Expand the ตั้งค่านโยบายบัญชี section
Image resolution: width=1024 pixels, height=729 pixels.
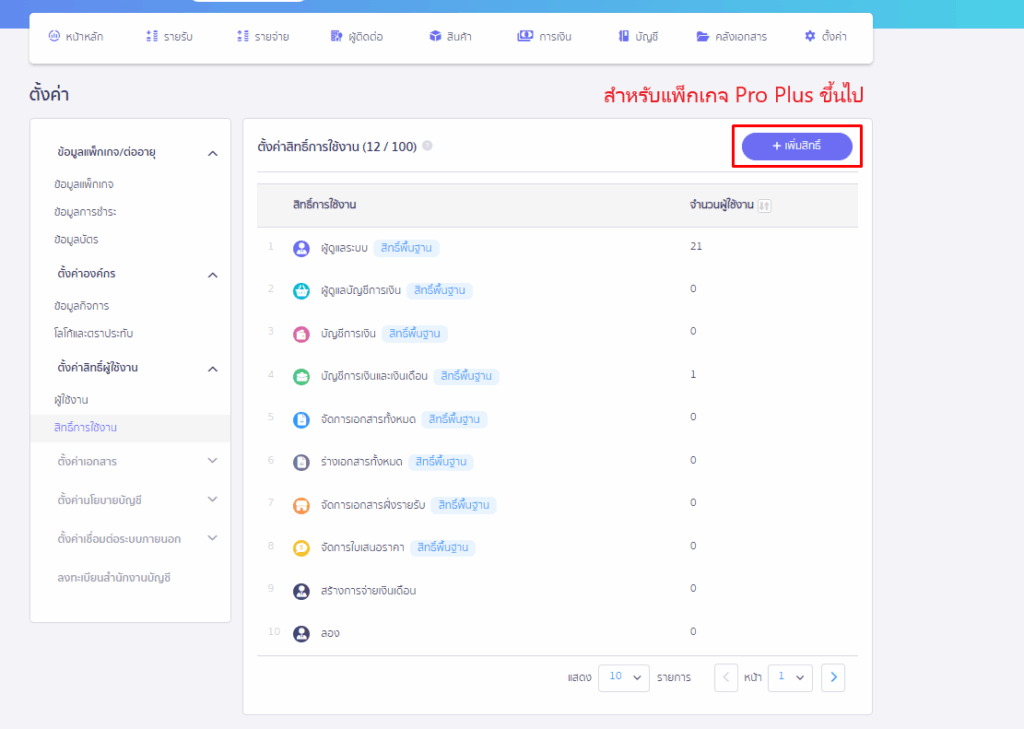212,498
